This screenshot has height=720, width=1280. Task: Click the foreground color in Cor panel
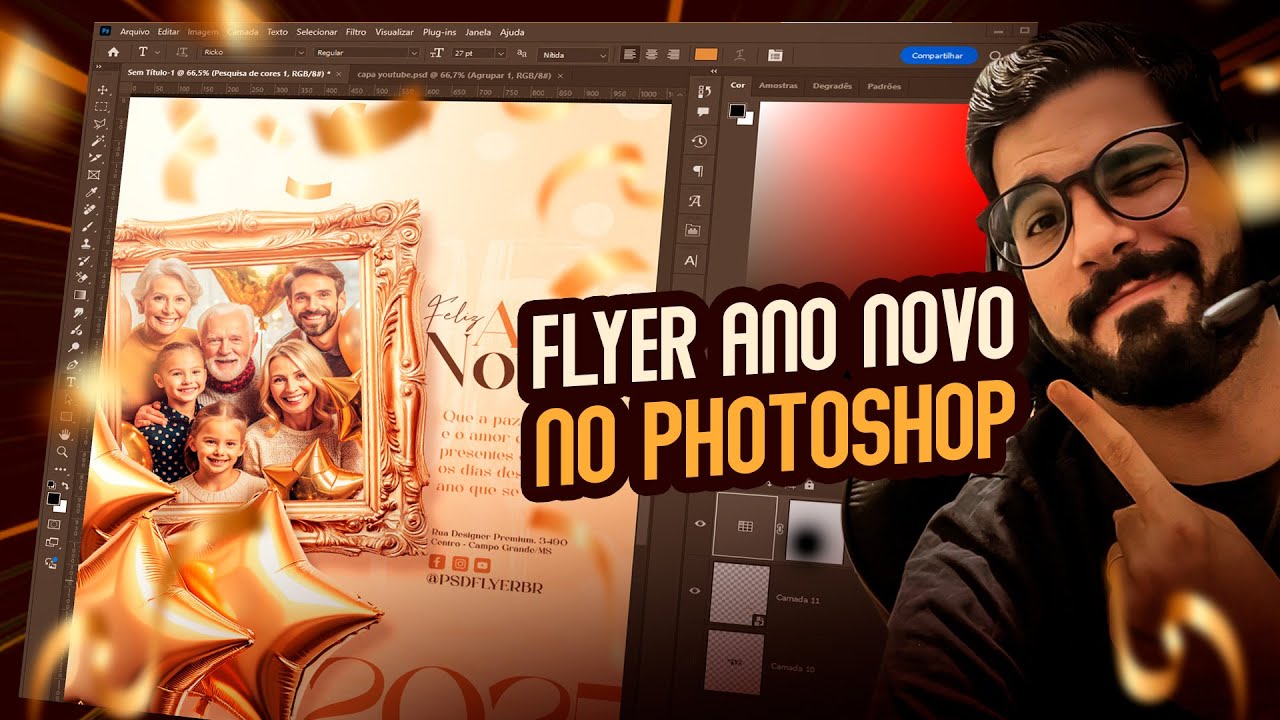pyautogui.click(x=736, y=109)
